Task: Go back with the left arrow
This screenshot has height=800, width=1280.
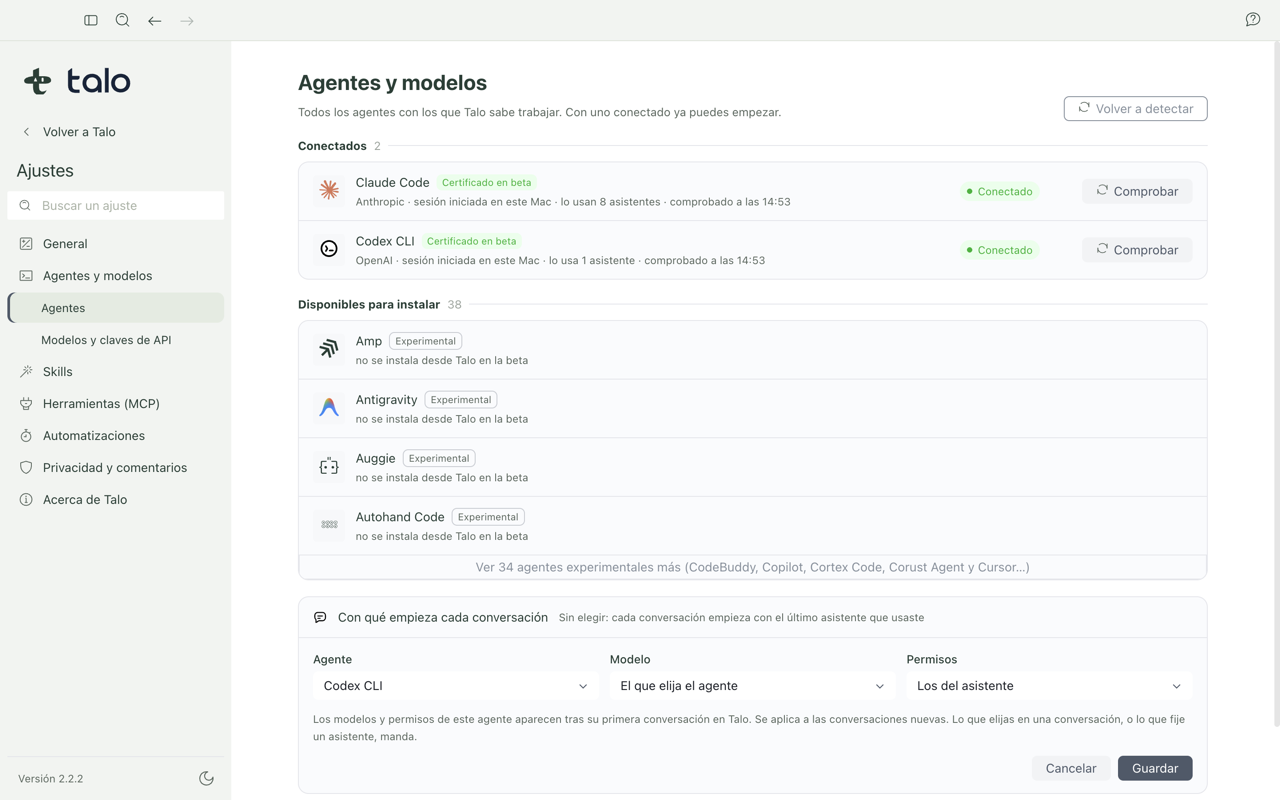Action: point(155,20)
